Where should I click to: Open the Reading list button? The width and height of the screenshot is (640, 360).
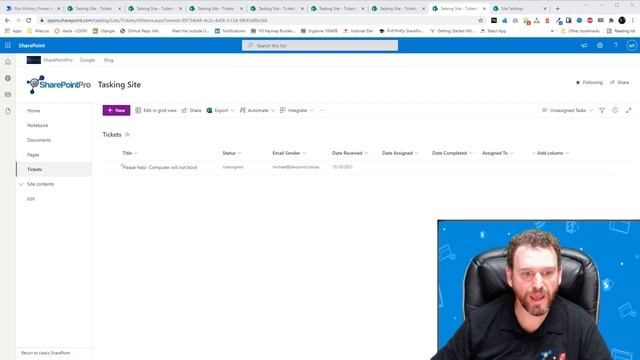pos(621,31)
